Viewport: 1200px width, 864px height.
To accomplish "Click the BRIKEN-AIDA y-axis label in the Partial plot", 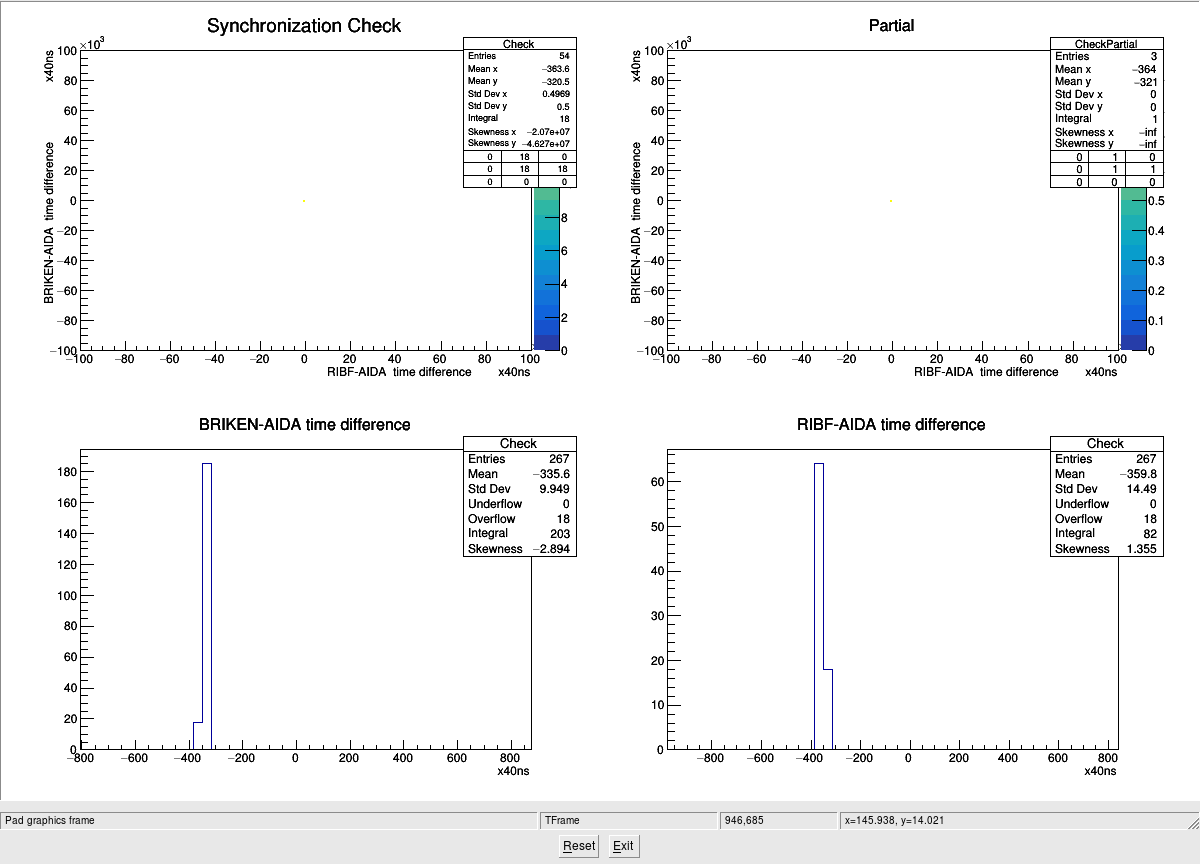I will (x=636, y=222).
